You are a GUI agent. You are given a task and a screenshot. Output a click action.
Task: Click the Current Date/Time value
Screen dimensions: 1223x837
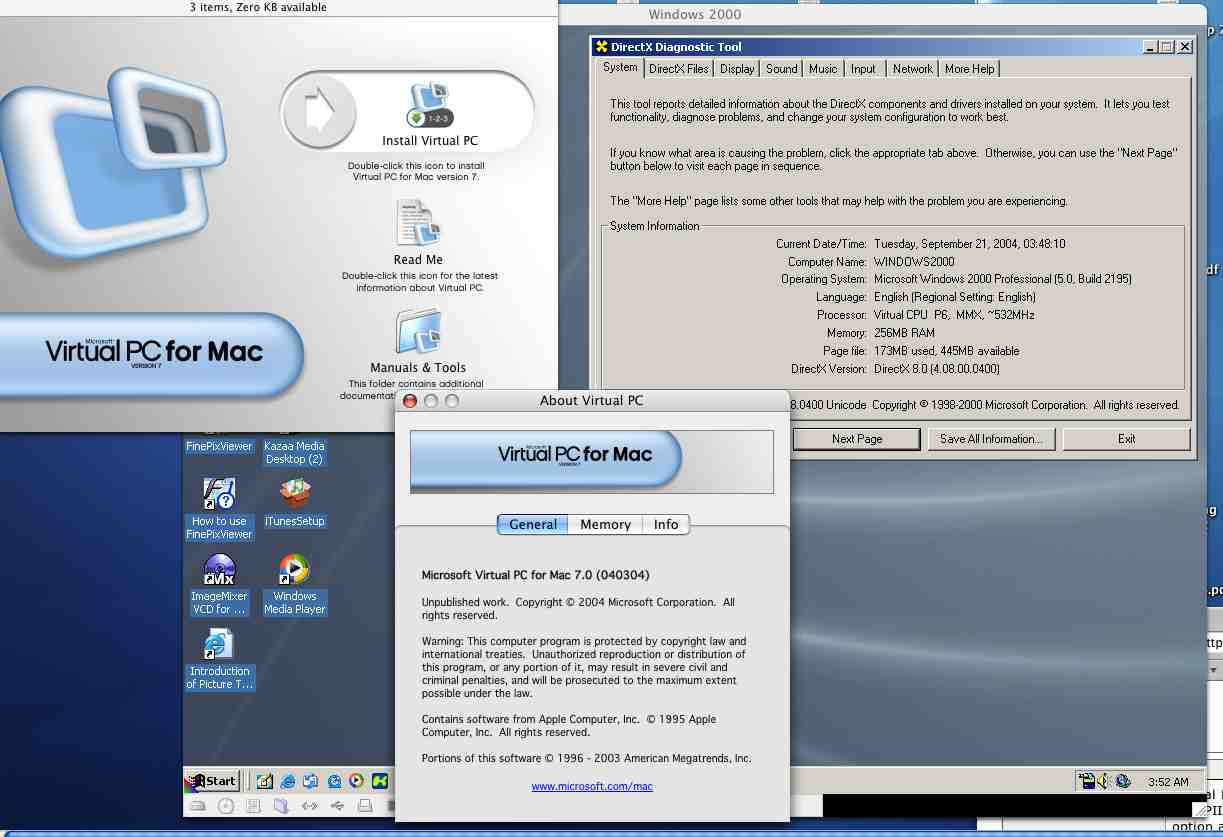[970, 244]
